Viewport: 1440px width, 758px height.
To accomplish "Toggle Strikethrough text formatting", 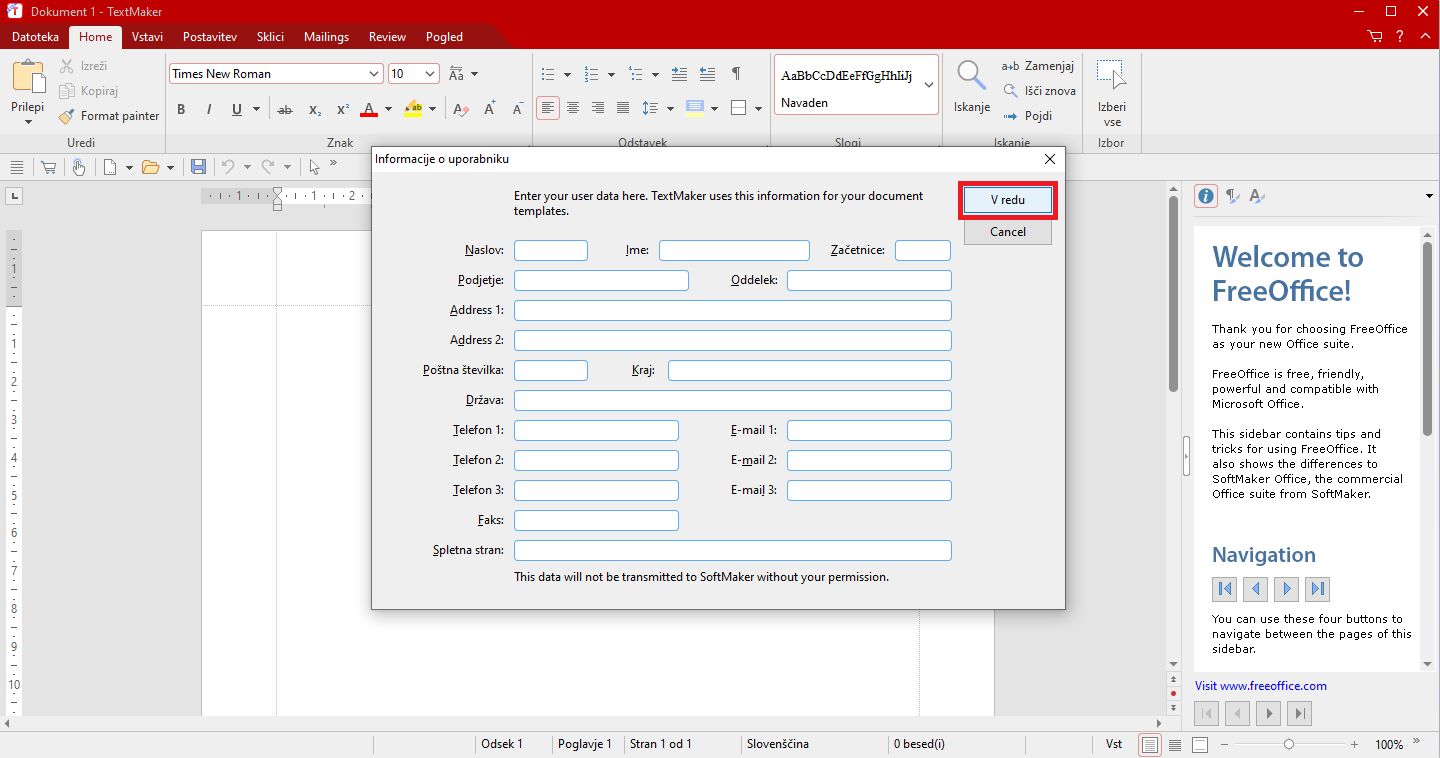I will (x=285, y=109).
